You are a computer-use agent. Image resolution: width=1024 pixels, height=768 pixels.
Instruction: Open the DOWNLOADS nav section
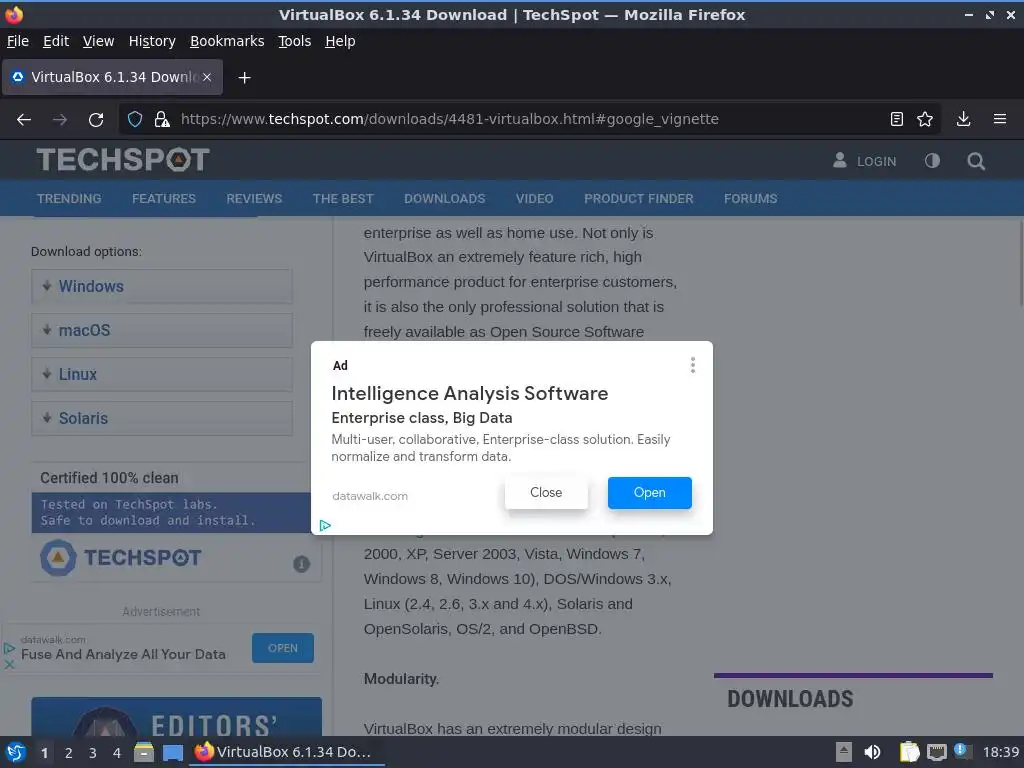(445, 199)
